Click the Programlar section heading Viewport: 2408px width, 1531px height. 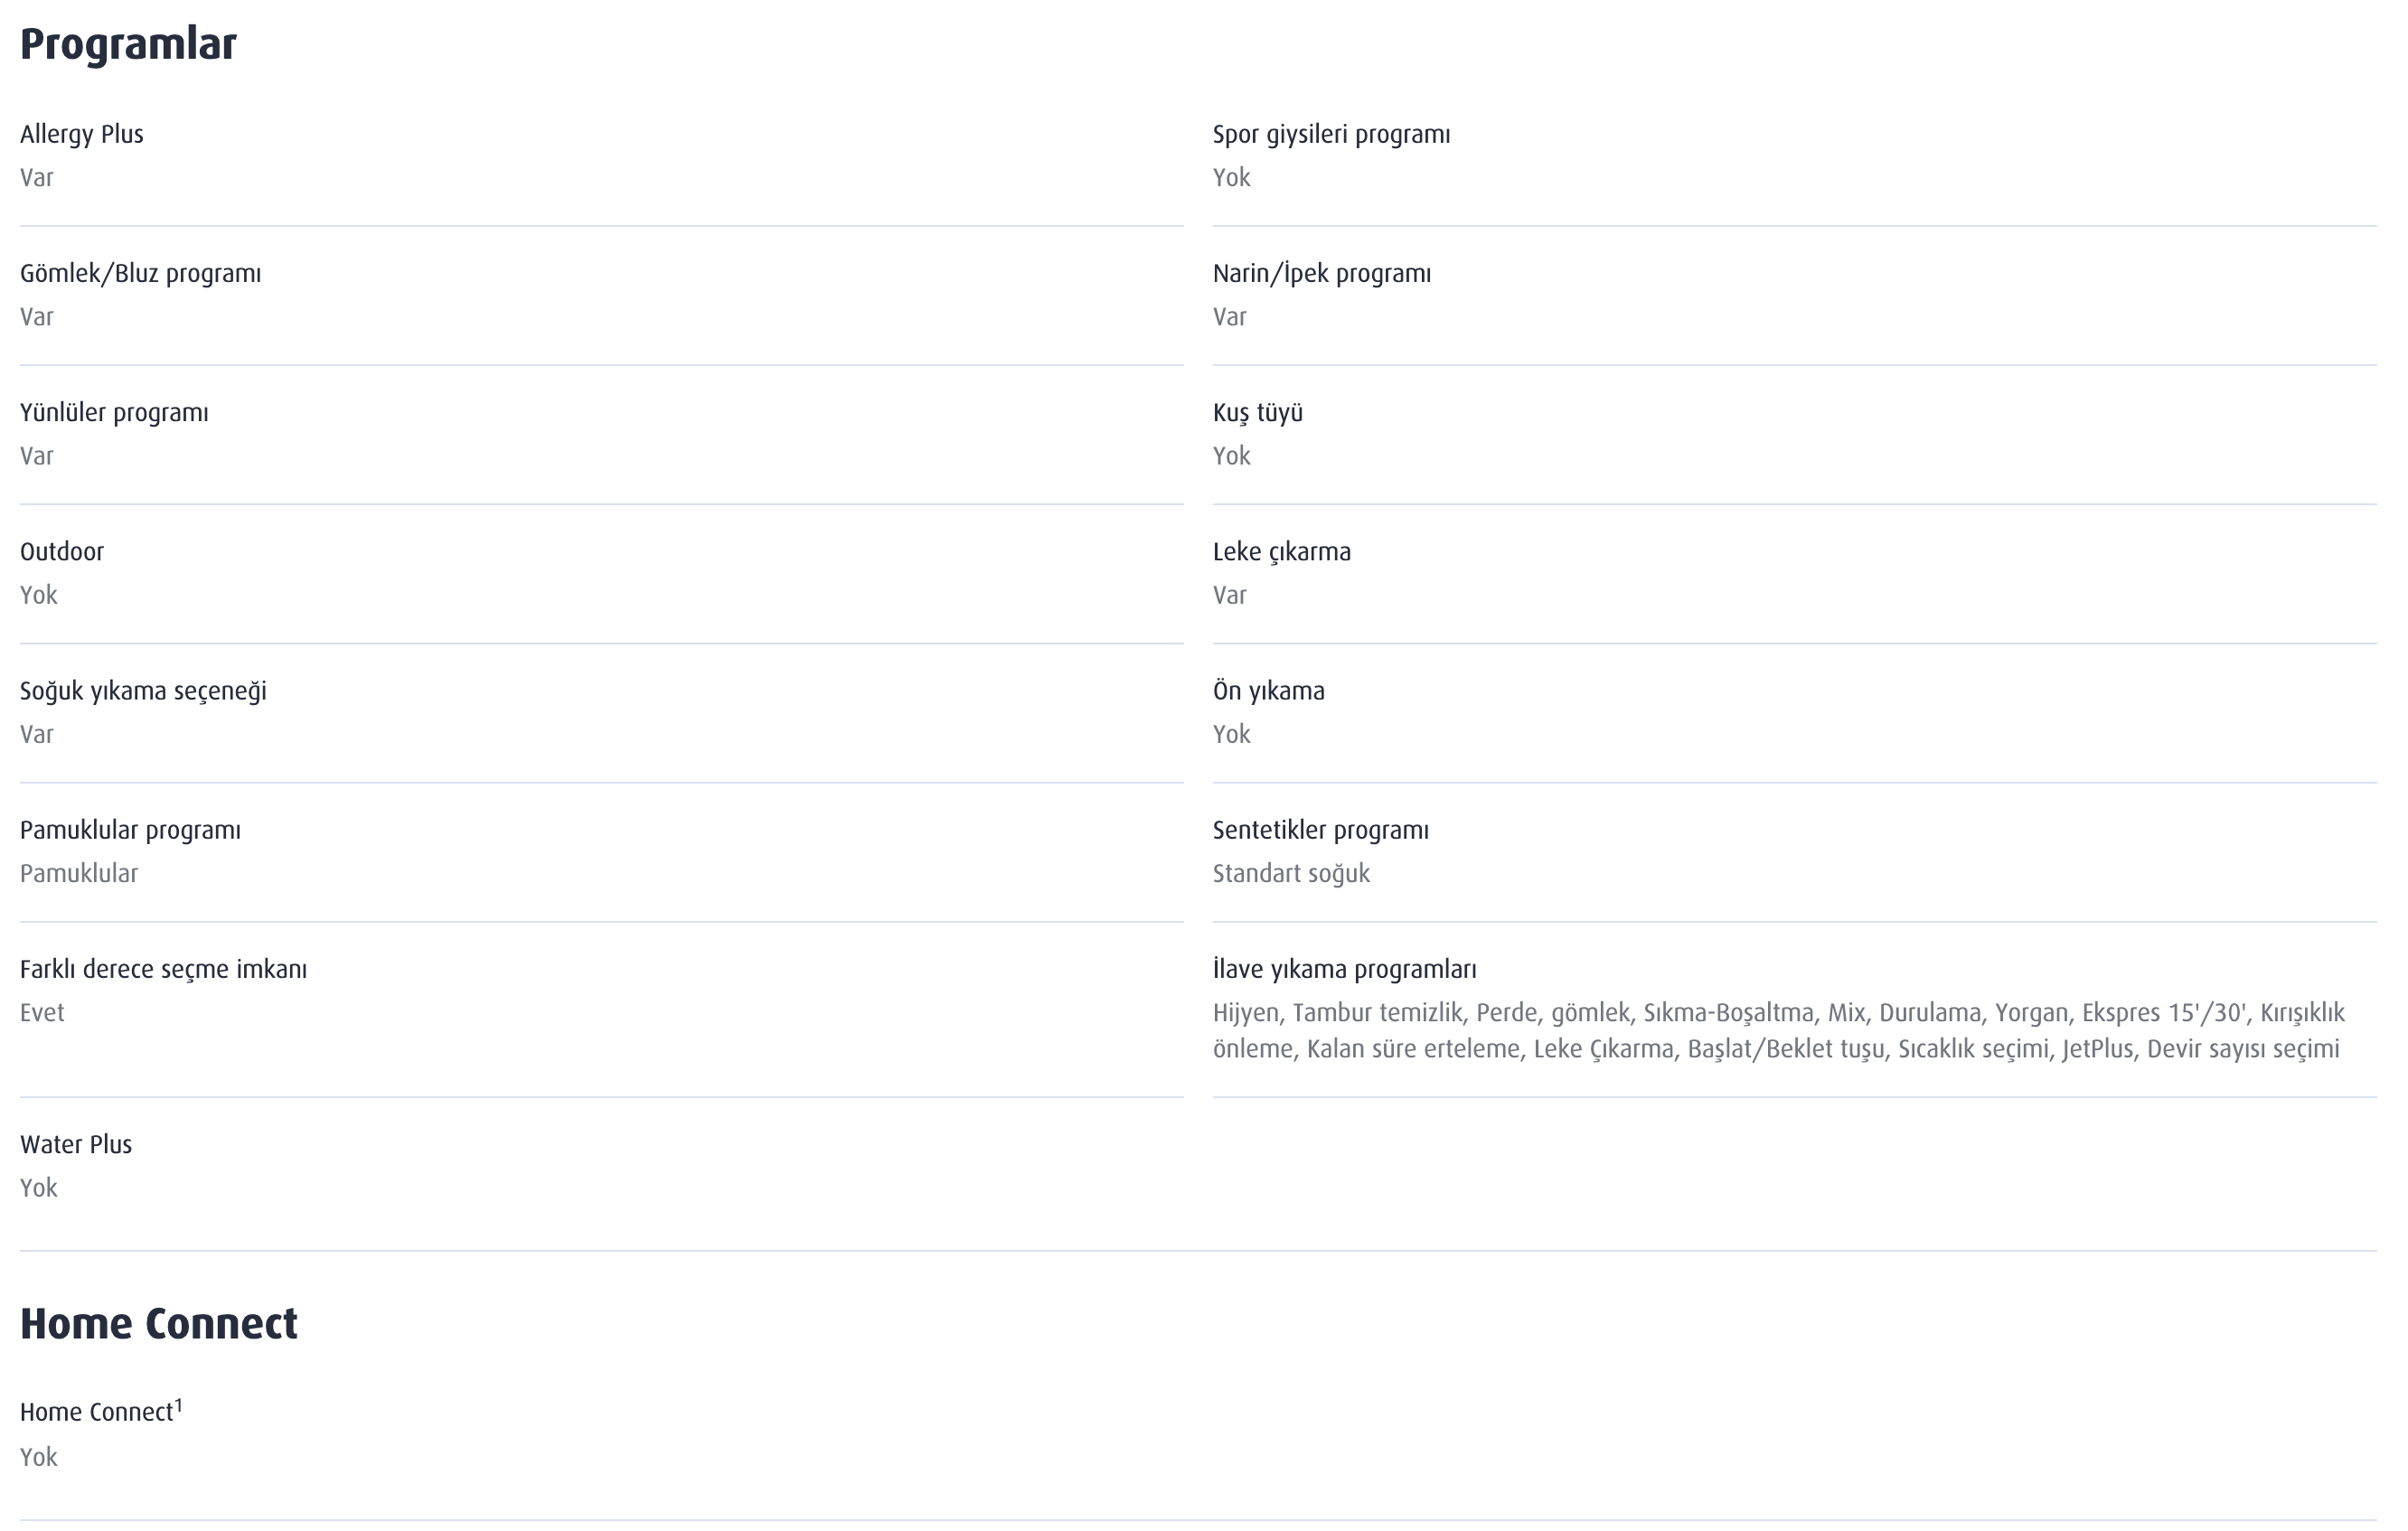(128, 45)
